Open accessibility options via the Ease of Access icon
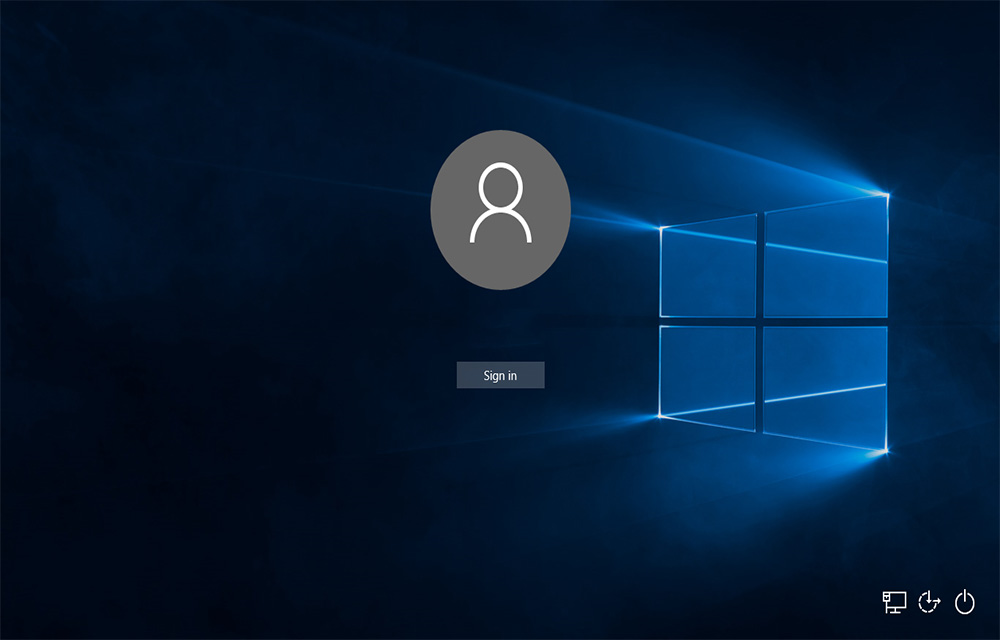This screenshot has height=640, width=1000. click(930, 602)
